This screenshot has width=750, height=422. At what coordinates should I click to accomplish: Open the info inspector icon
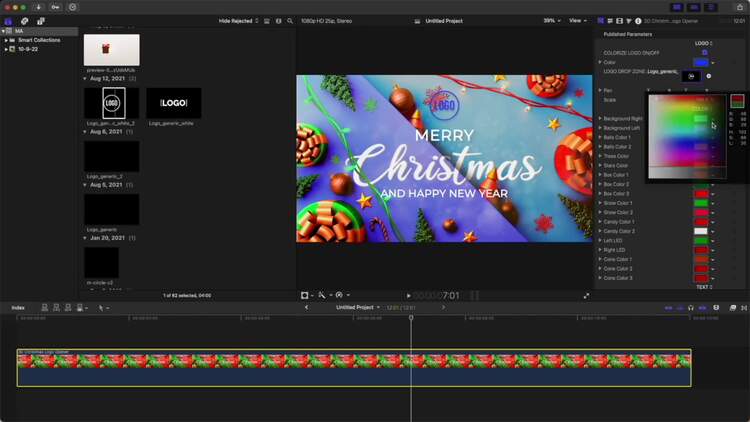pyautogui.click(x=638, y=21)
